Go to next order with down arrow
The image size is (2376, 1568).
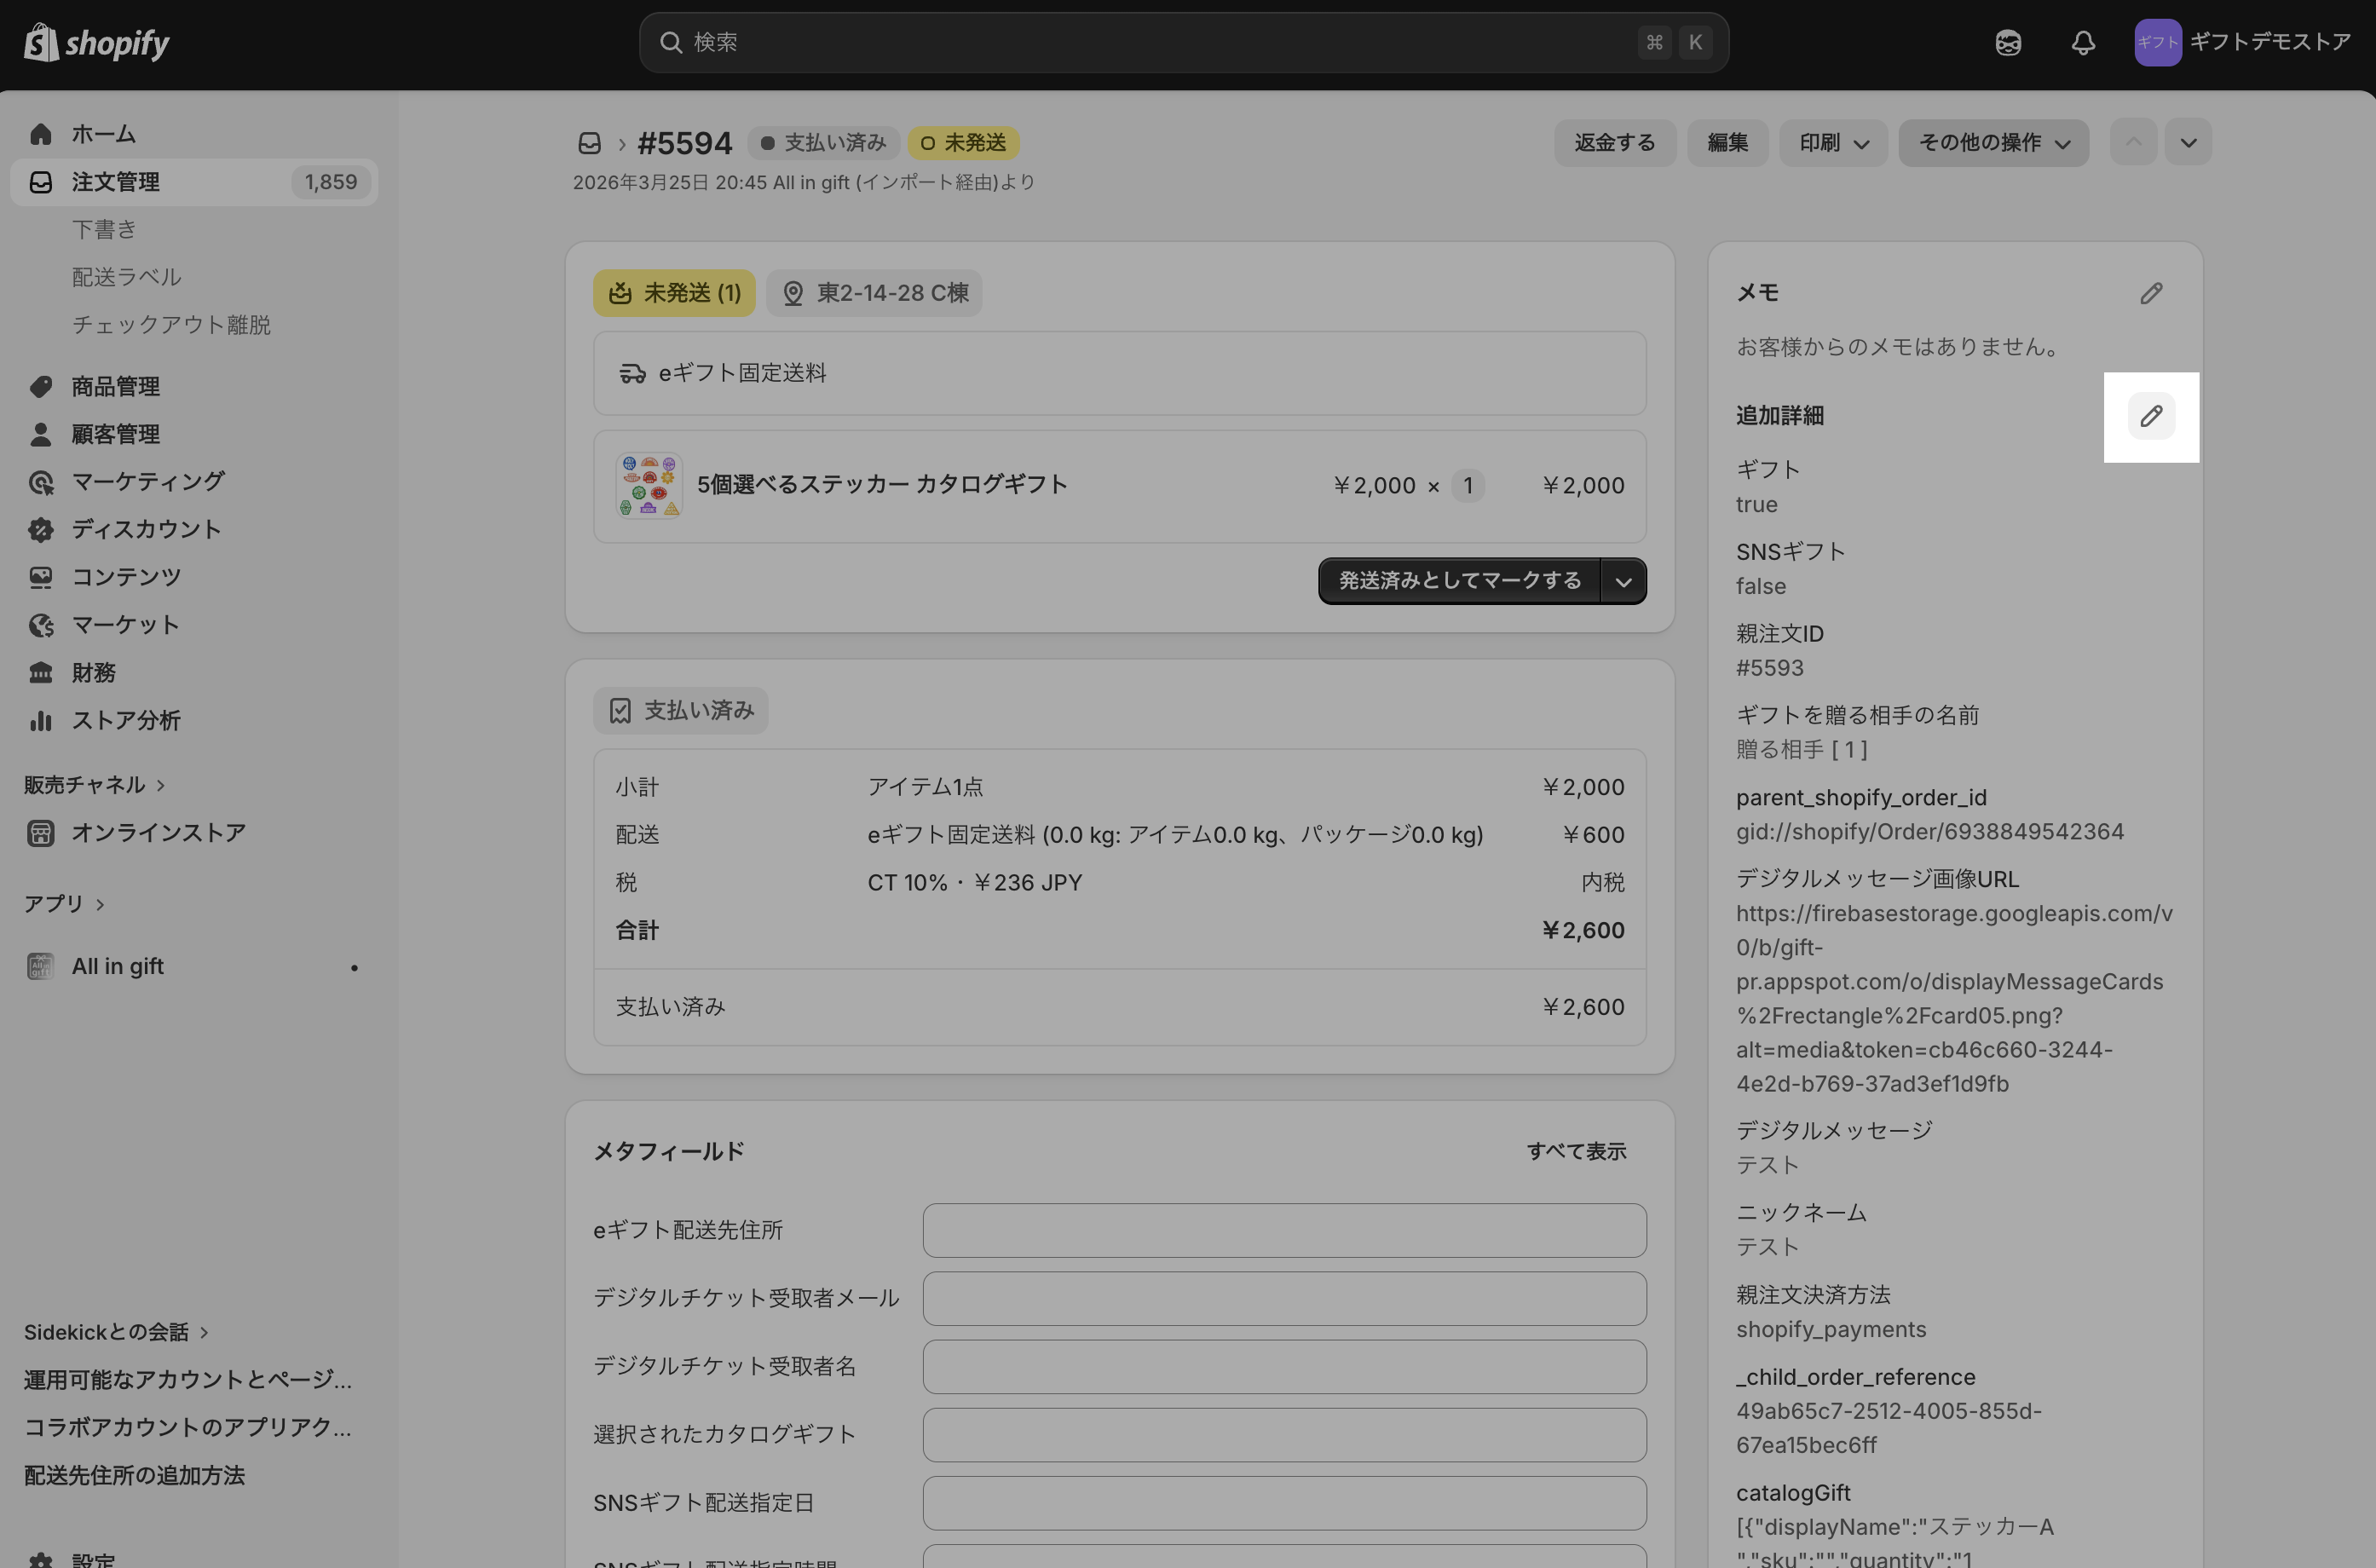[x=2188, y=143]
